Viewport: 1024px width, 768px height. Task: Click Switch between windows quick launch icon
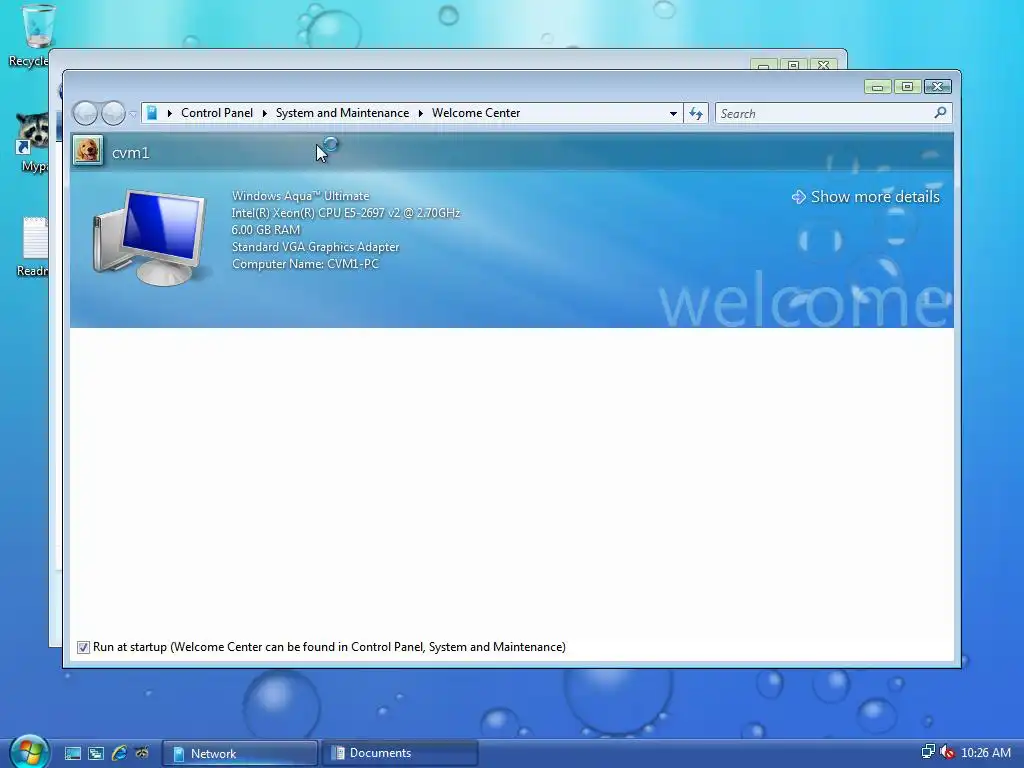[96, 754]
